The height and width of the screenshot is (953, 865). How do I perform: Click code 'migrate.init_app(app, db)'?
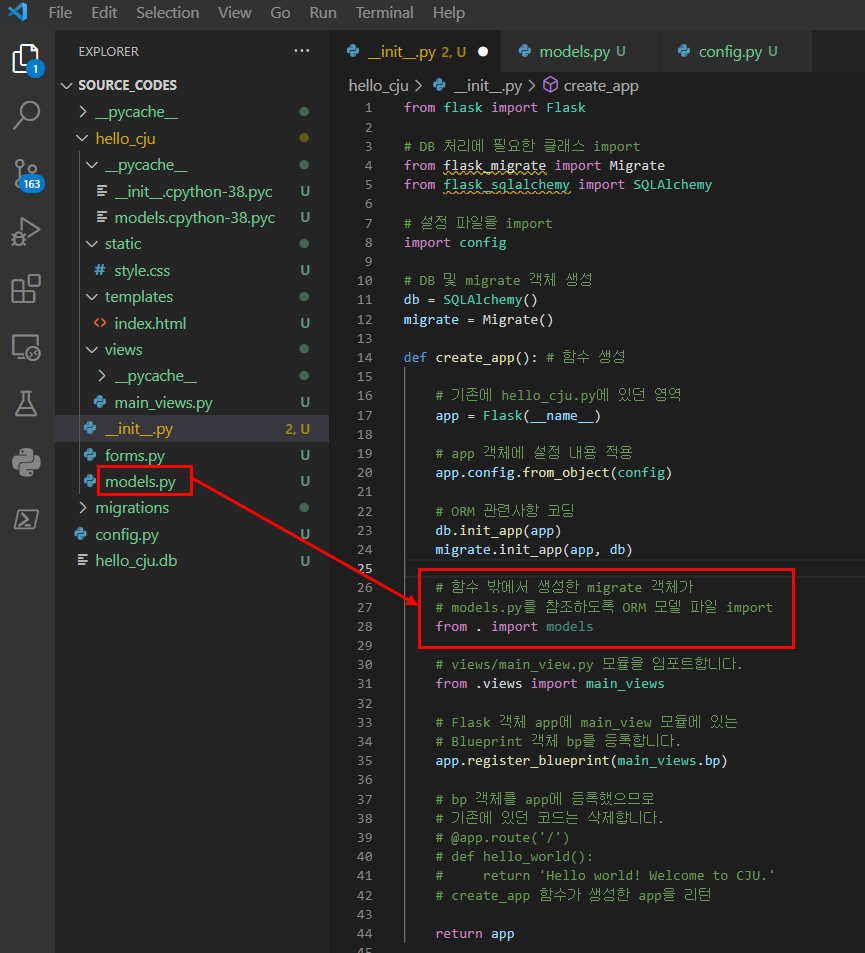tap(534, 549)
